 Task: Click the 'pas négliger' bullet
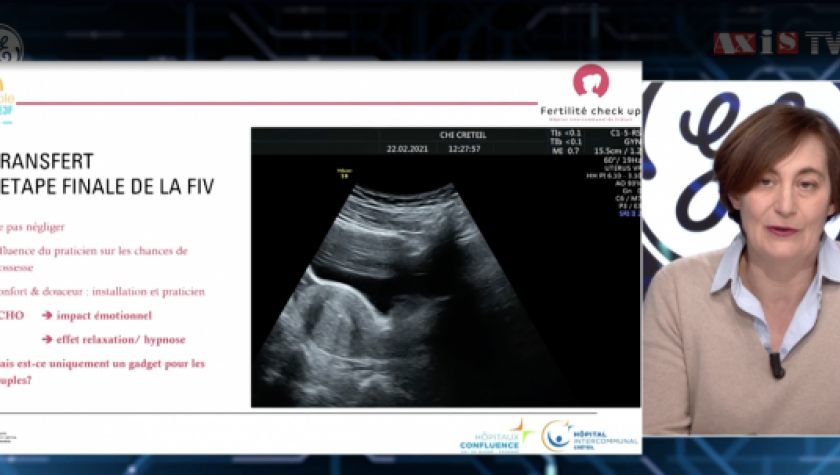point(35,227)
